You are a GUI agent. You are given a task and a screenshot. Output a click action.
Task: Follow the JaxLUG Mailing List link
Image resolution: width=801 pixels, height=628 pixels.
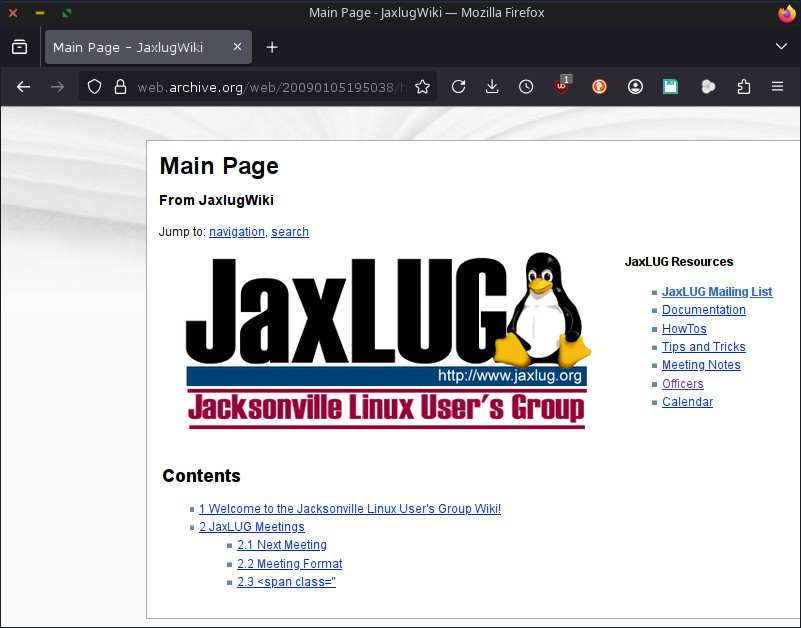(x=717, y=291)
